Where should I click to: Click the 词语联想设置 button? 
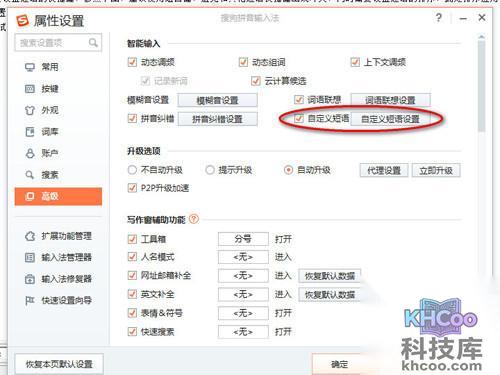pos(390,100)
